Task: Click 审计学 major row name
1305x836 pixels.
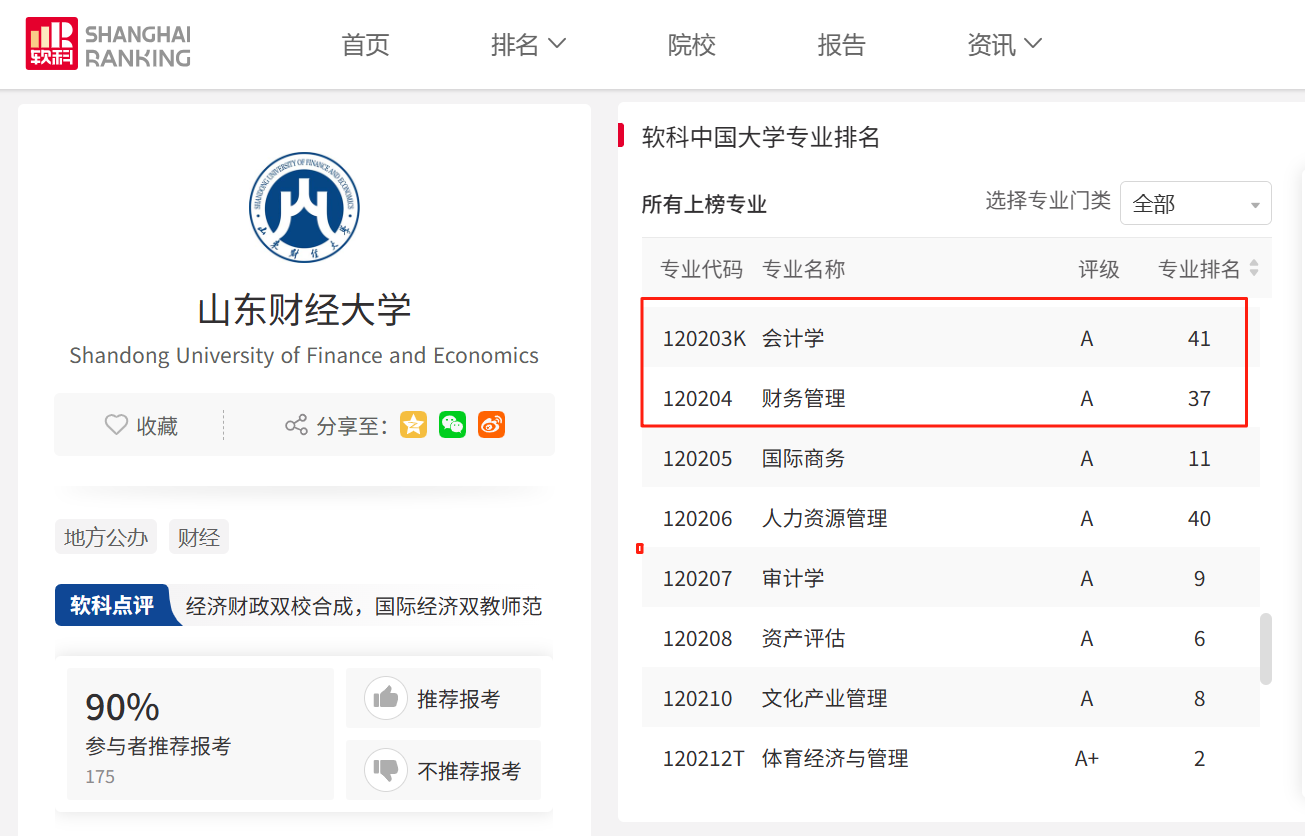Action: pos(793,578)
